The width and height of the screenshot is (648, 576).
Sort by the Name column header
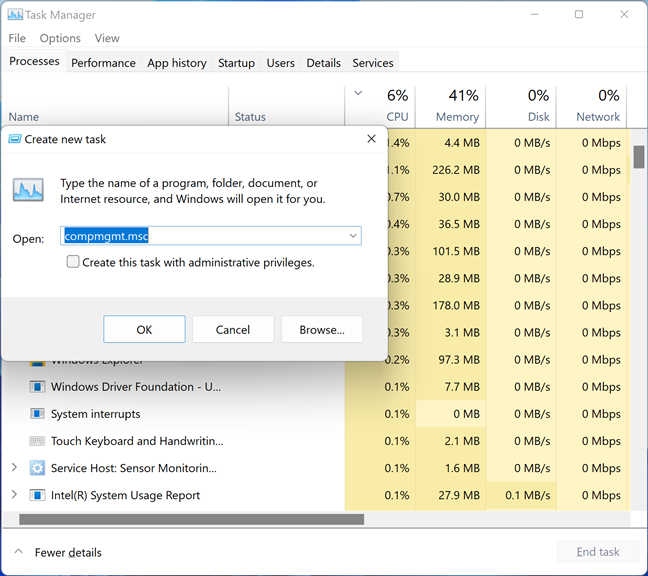116,106
